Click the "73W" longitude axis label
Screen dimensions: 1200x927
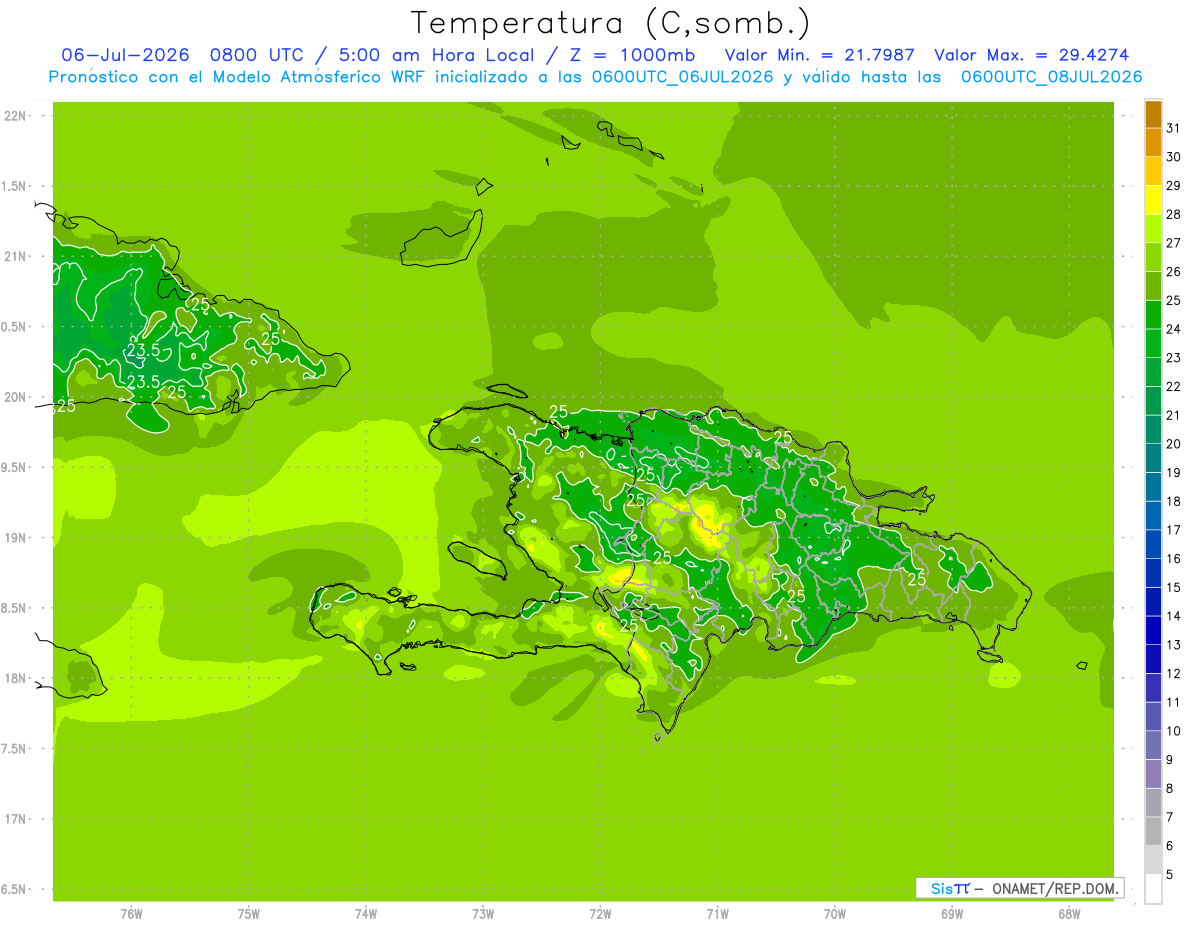pos(483,914)
